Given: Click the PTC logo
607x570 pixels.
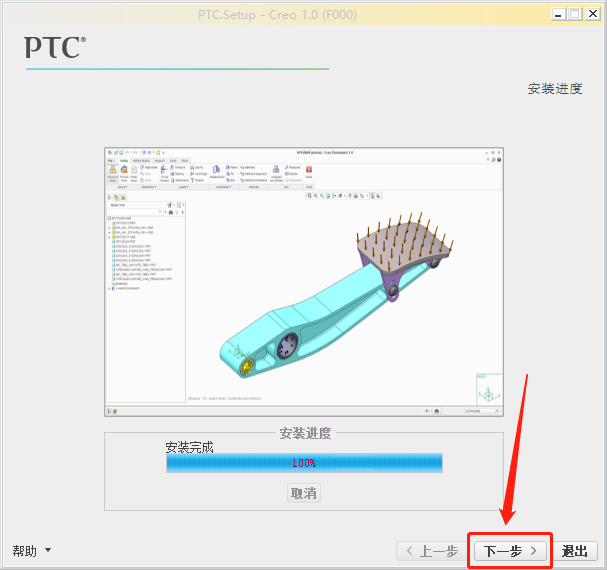Looking at the screenshot, I should click(x=55, y=47).
